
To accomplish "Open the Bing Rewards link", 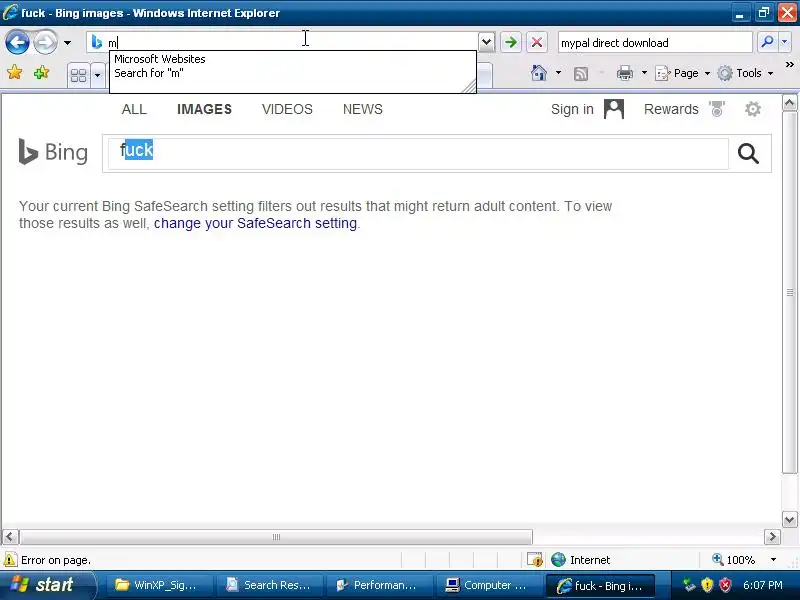I will tap(671, 109).
